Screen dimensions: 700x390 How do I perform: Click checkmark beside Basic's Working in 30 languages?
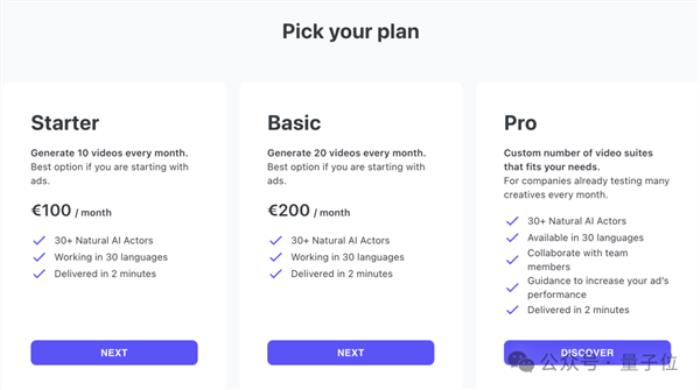[276, 257]
